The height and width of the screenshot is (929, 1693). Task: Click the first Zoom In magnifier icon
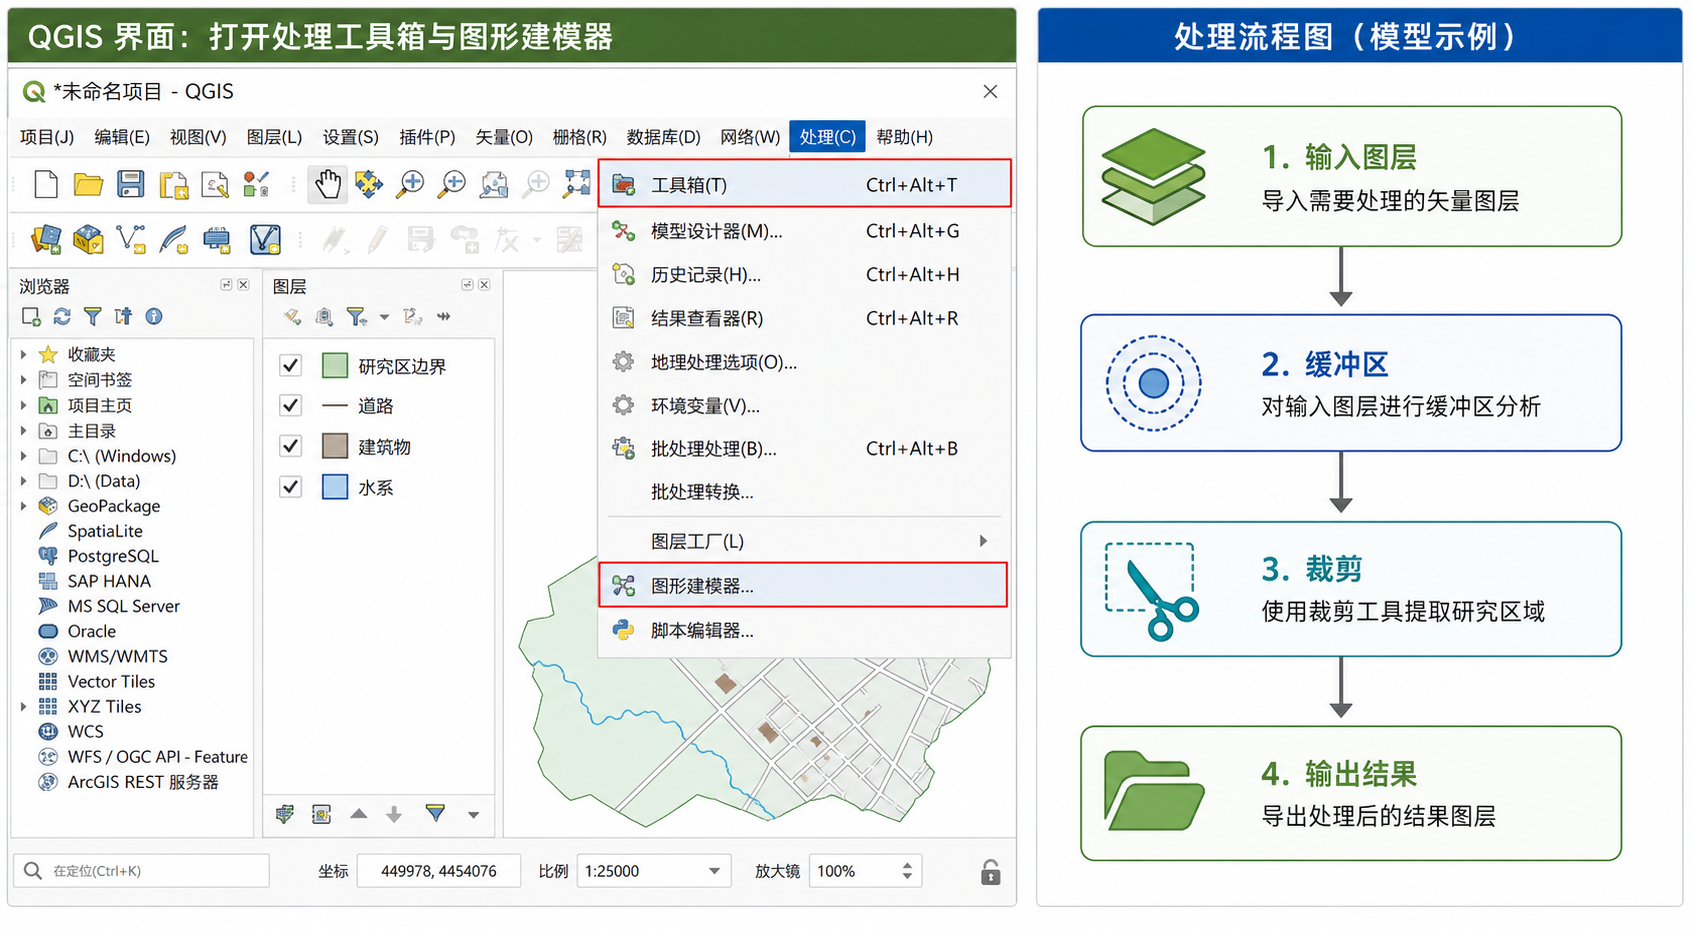click(411, 184)
